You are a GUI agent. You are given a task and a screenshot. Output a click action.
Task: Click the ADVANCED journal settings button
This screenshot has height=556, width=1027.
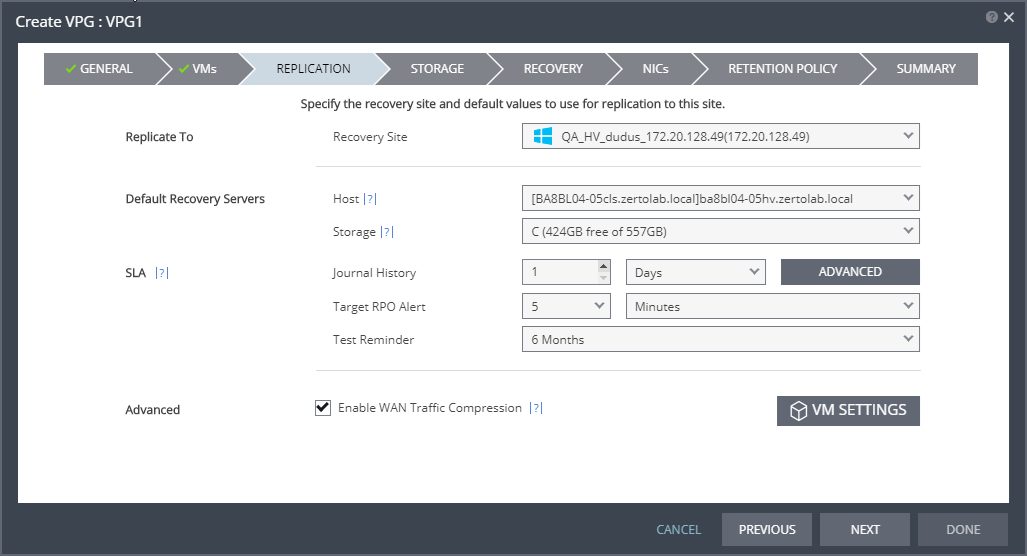(850, 272)
